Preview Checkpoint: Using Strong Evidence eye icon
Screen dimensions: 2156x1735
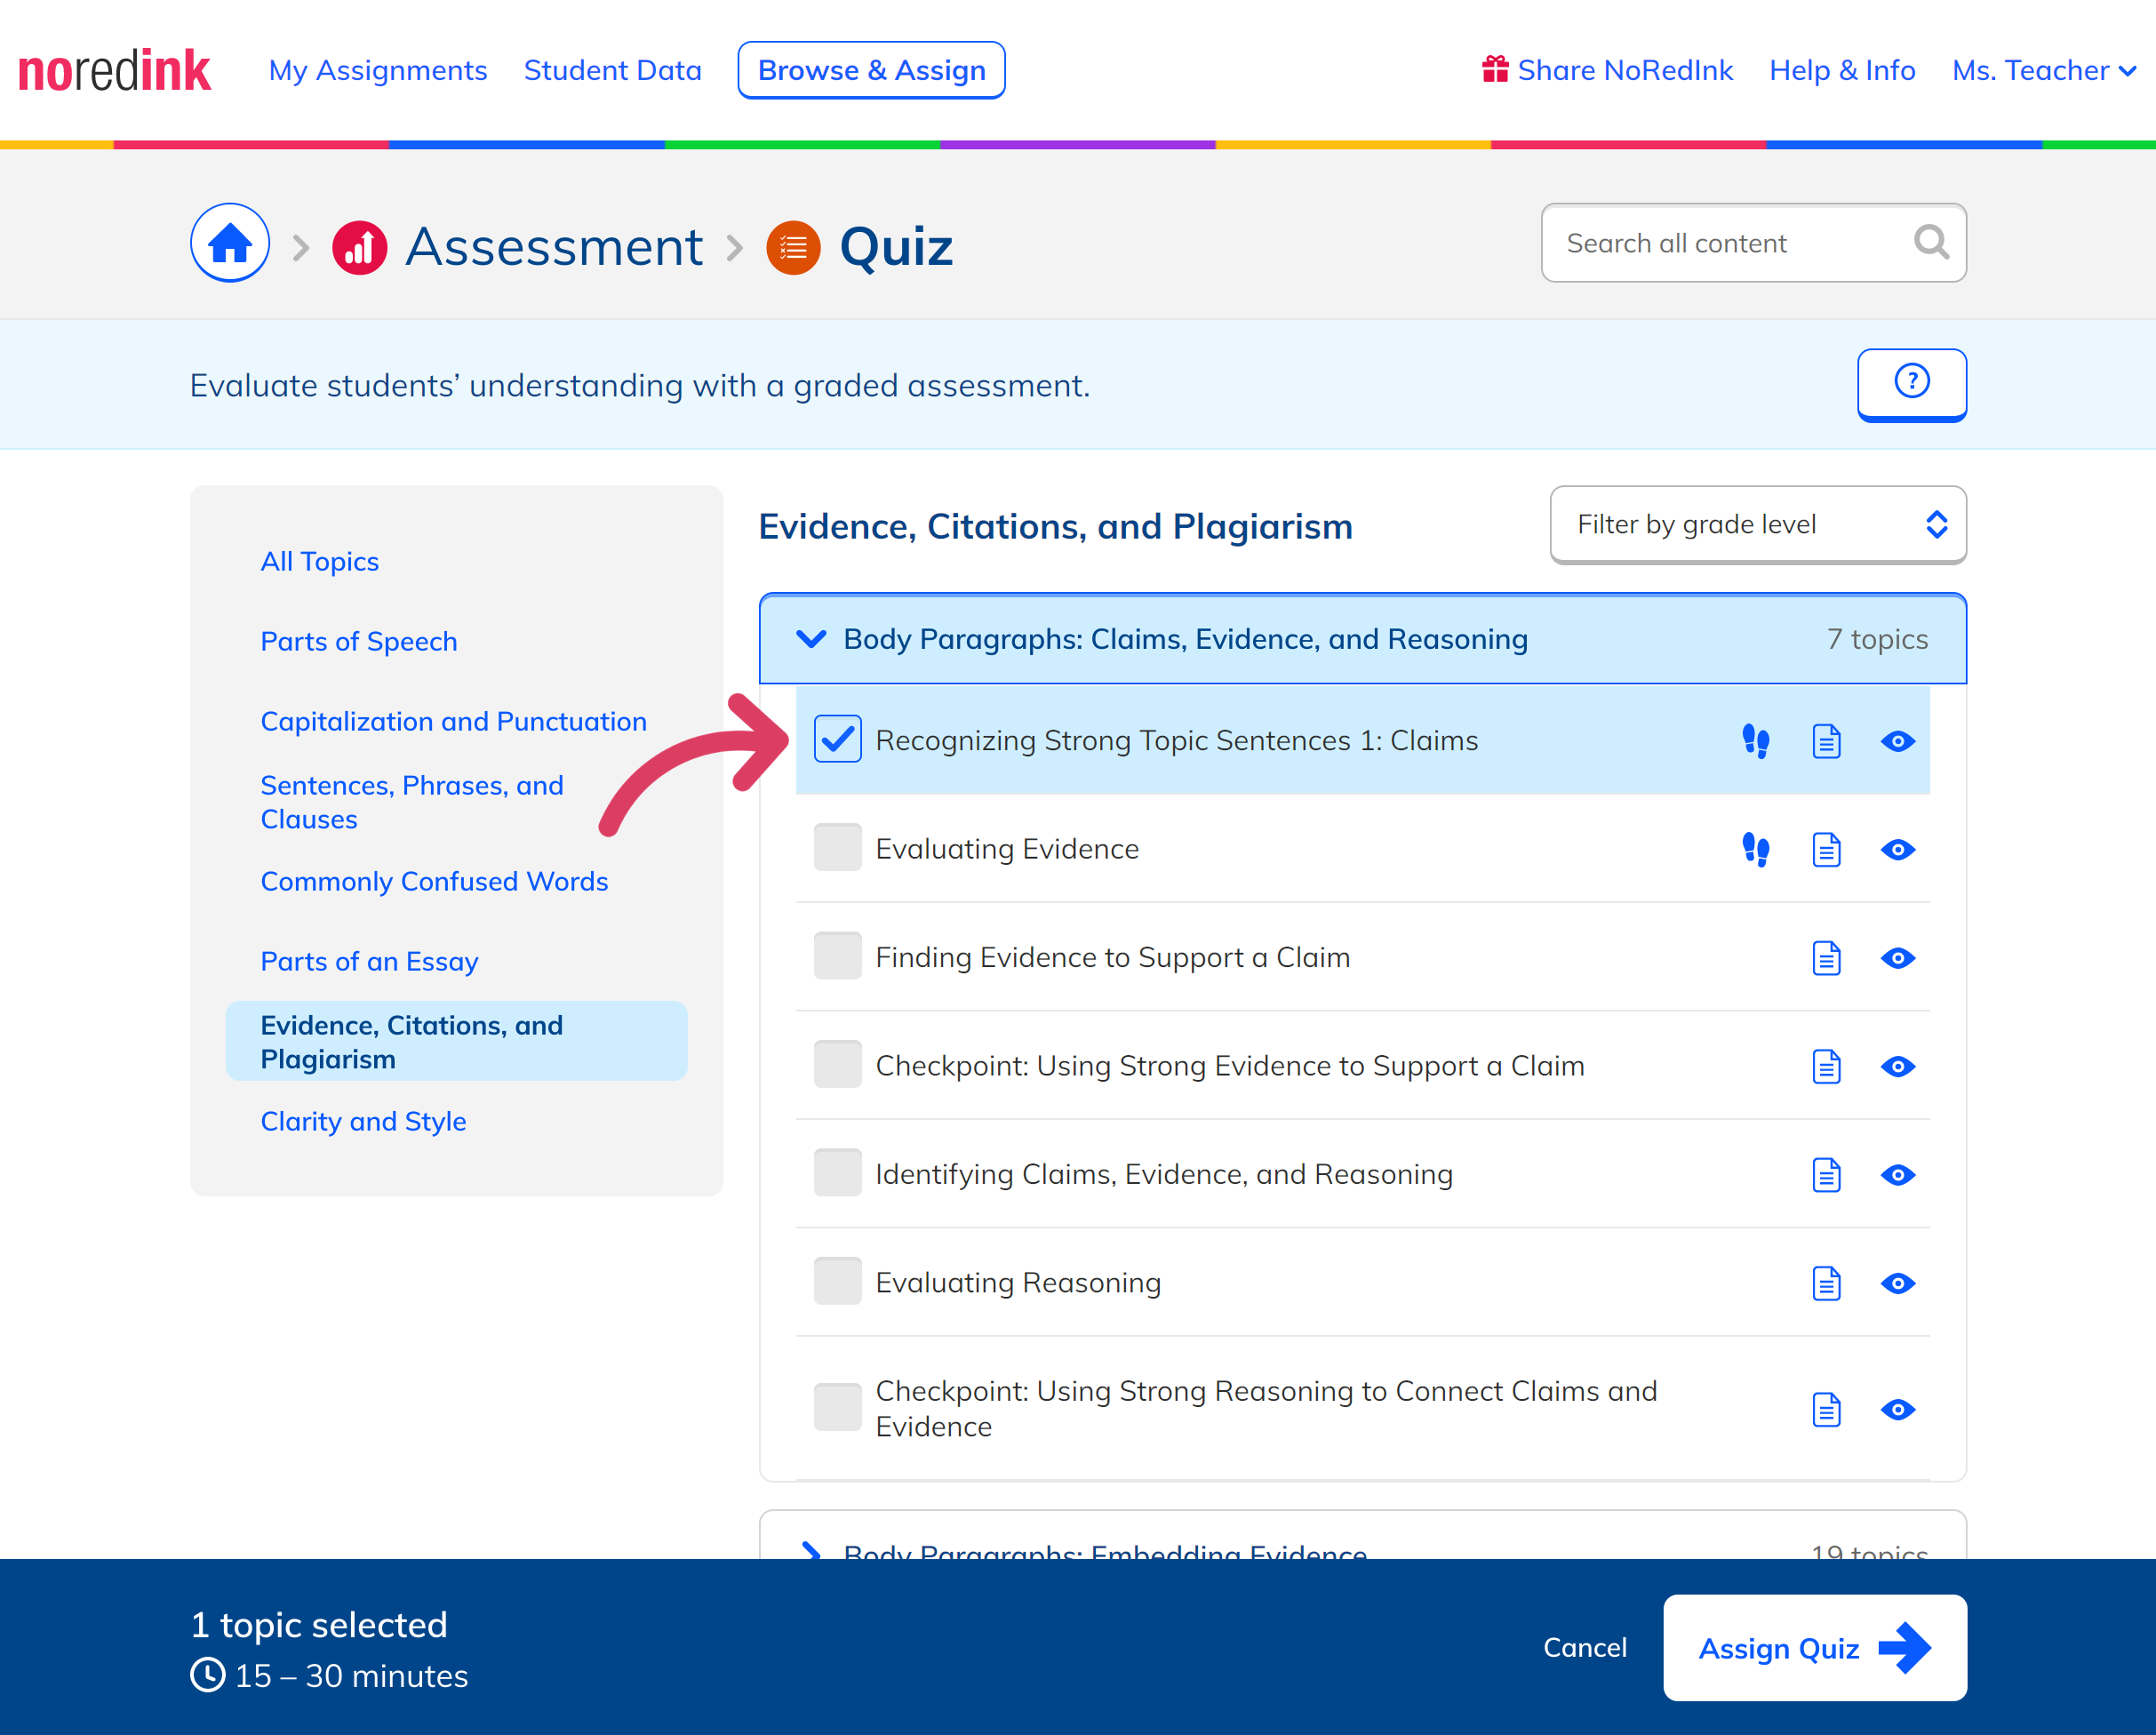(1897, 1066)
